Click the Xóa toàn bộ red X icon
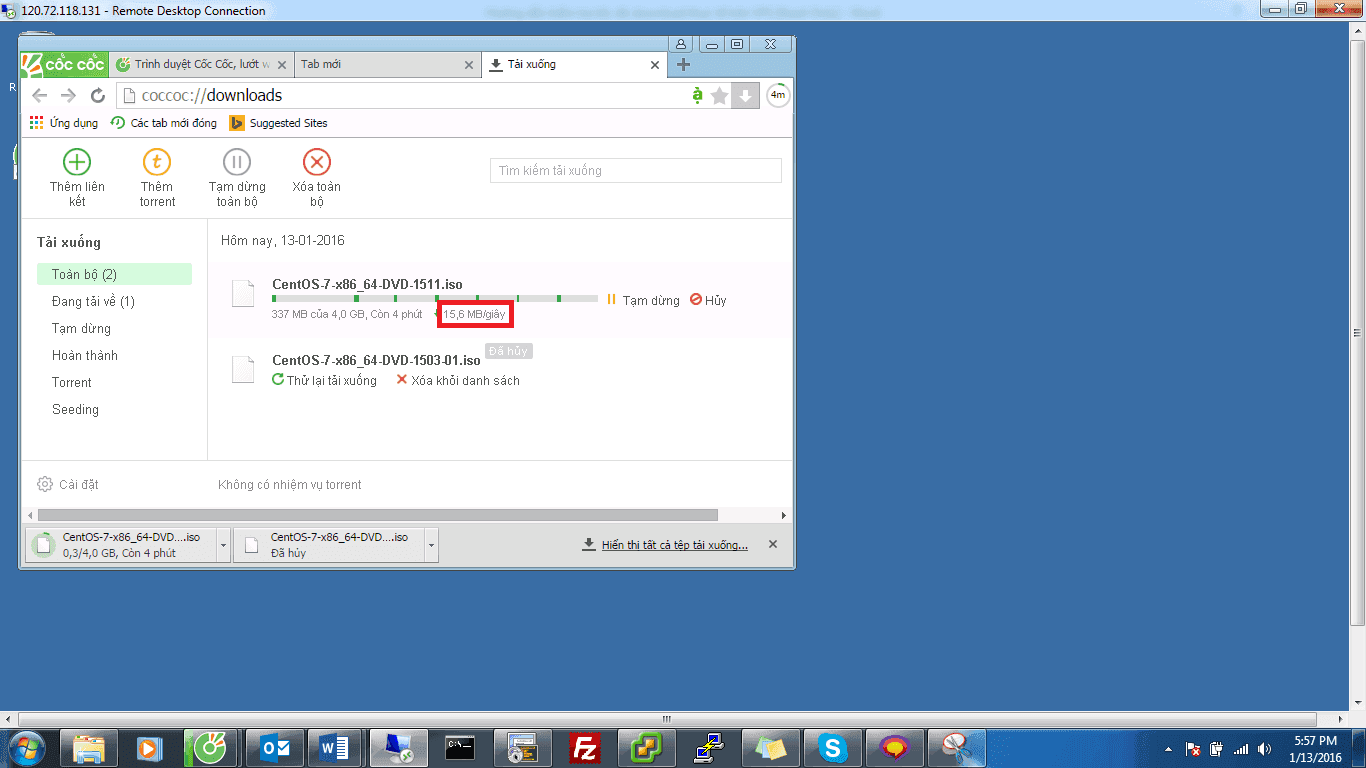1366x768 pixels. click(x=317, y=161)
